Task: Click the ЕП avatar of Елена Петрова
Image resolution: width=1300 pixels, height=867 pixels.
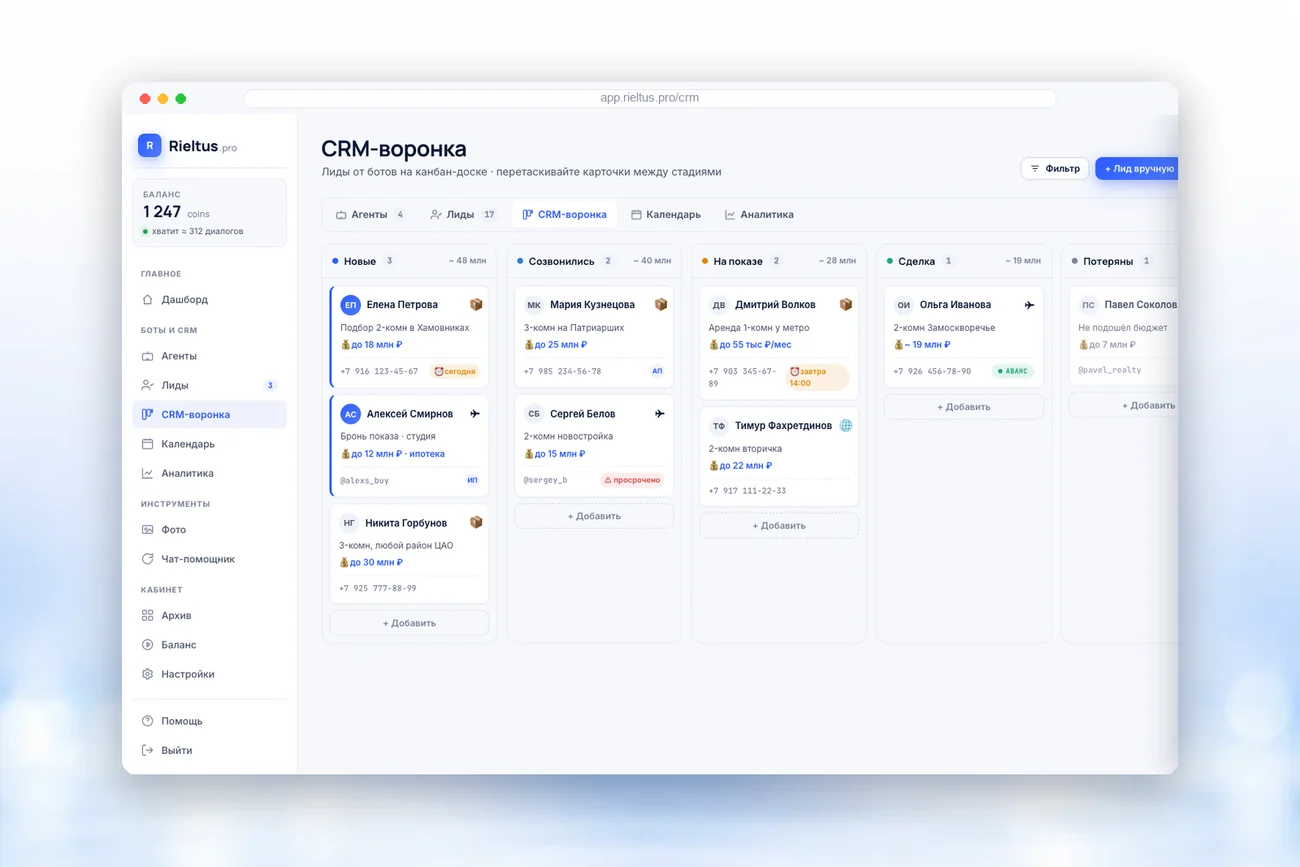Action: (x=350, y=305)
